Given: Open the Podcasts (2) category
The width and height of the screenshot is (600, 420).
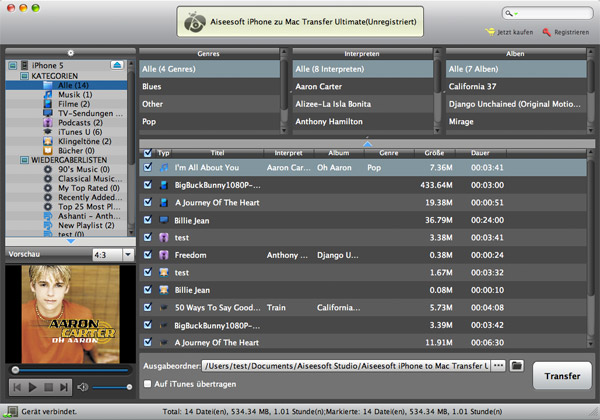Looking at the screenshot, I should coord(80,123).
